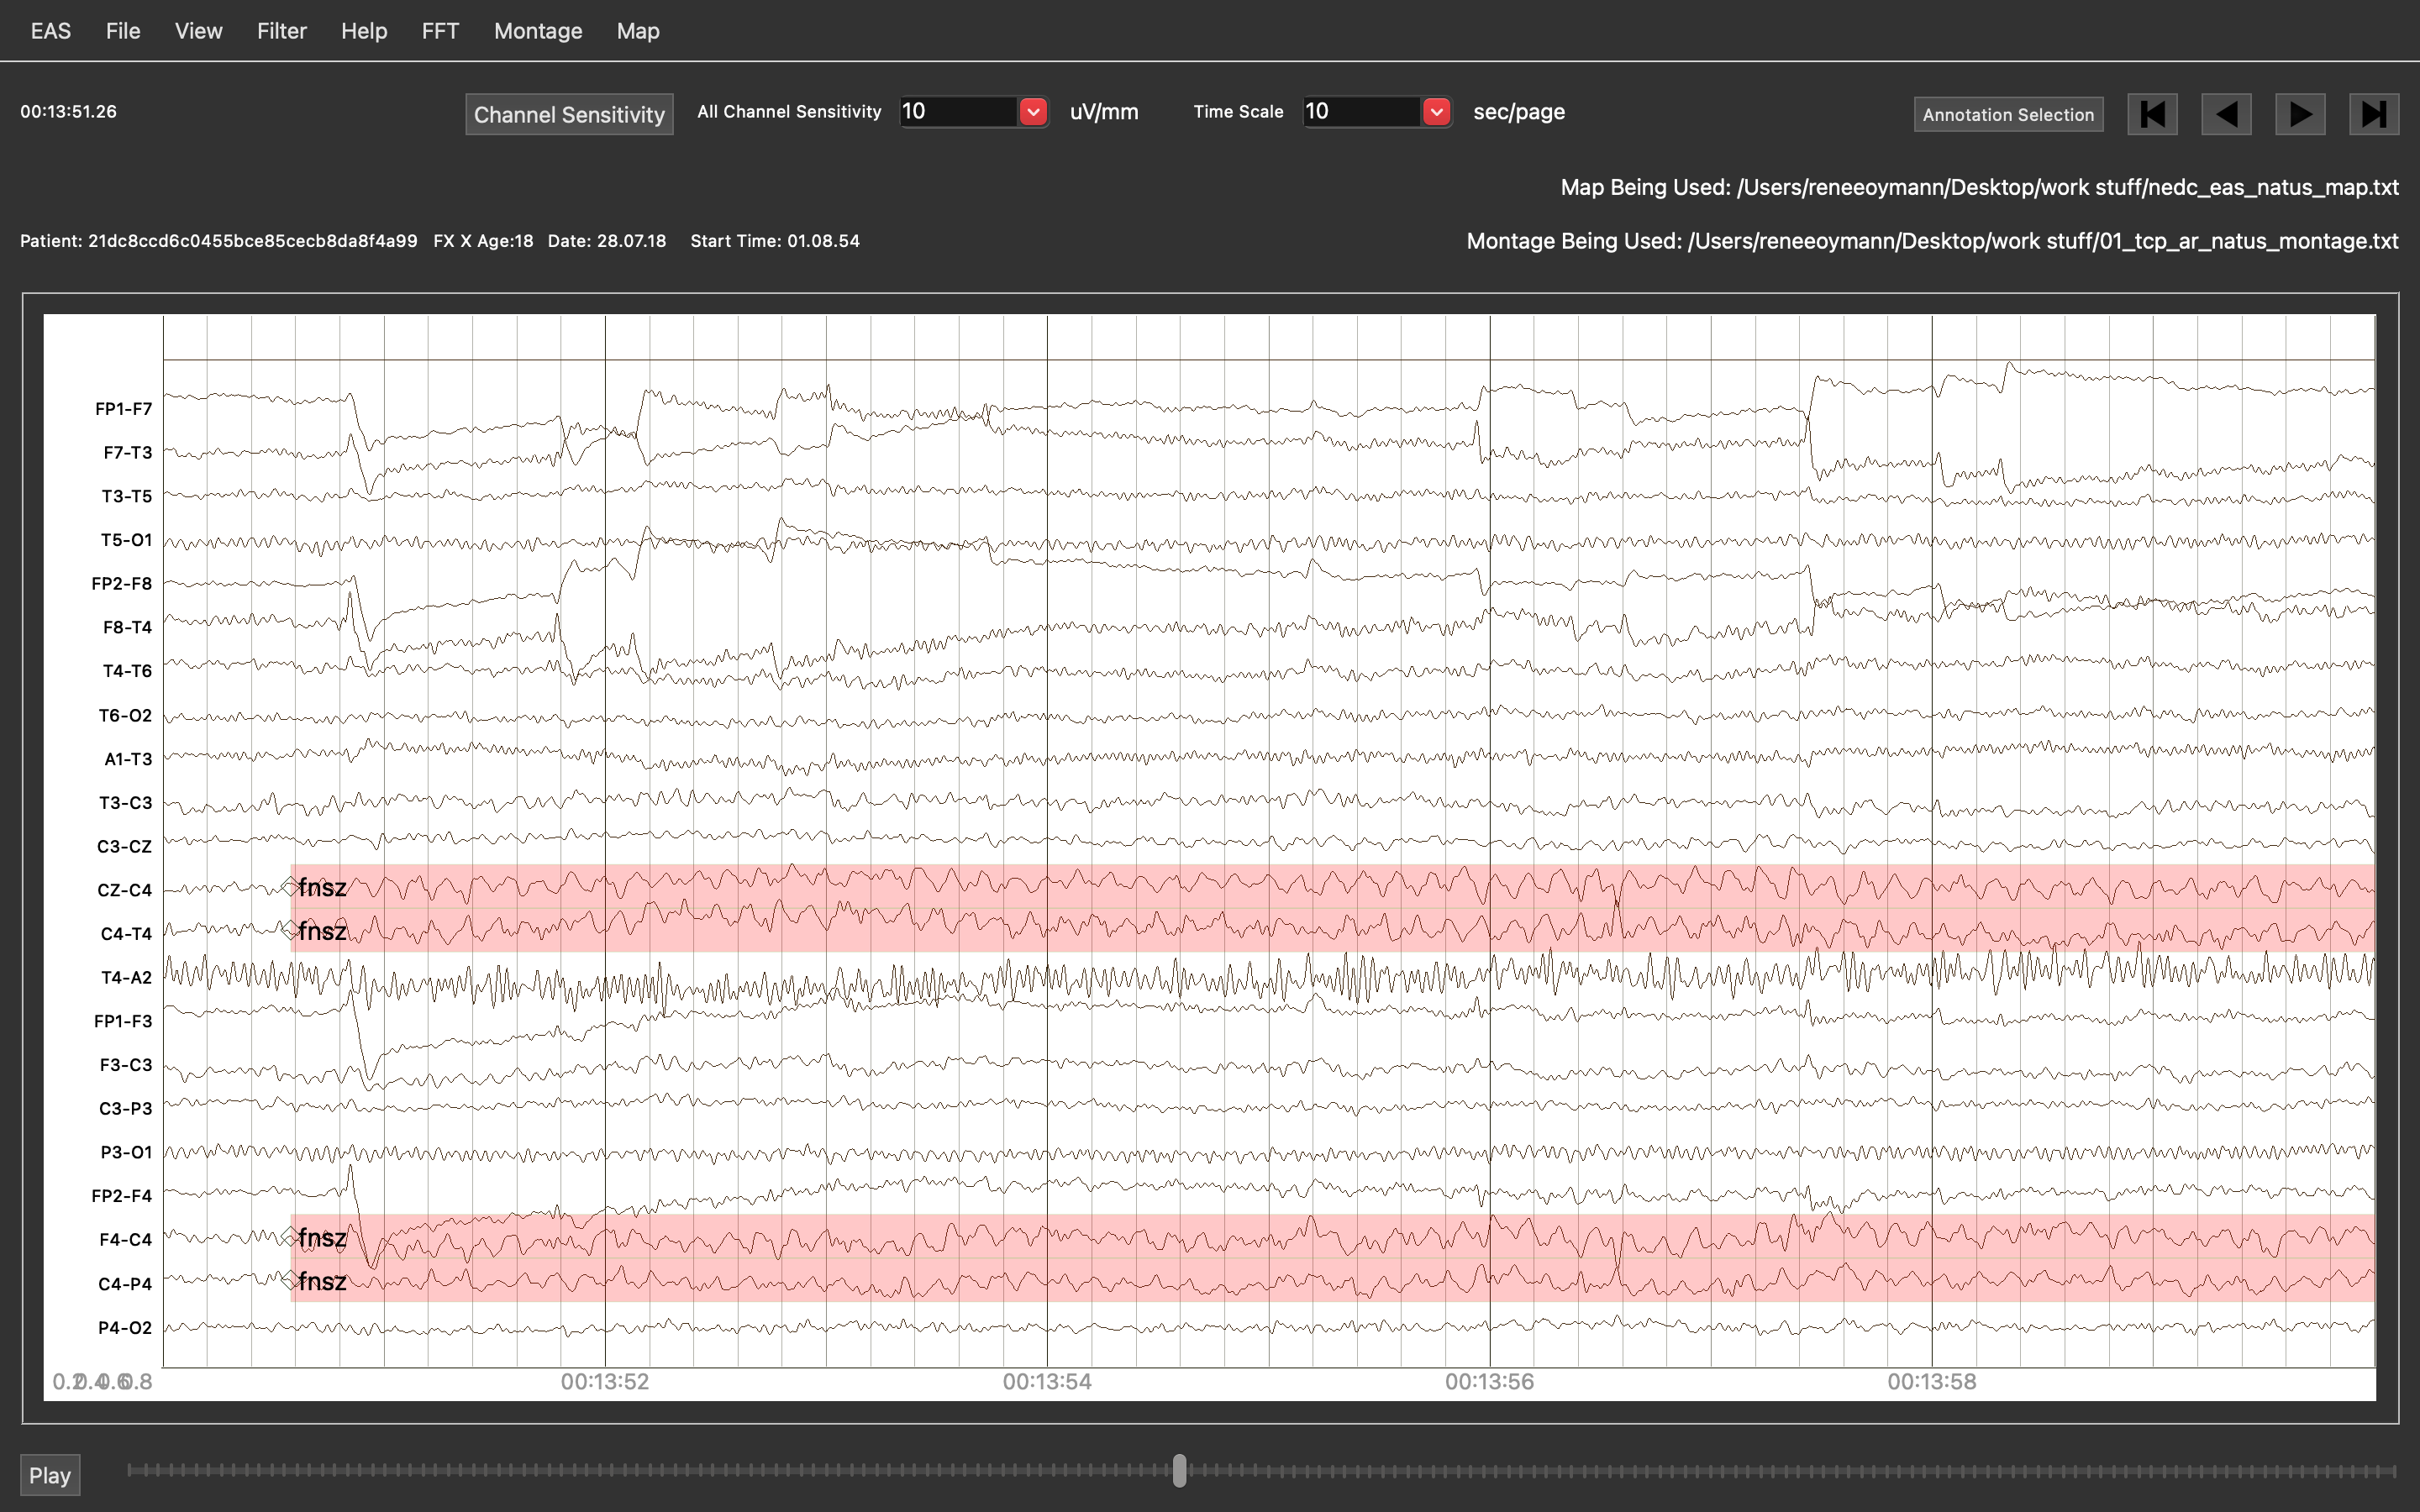2420x1512 pixels.
Task: Expand Time Scale dropdown arrow
Action: pos(1436,112)
